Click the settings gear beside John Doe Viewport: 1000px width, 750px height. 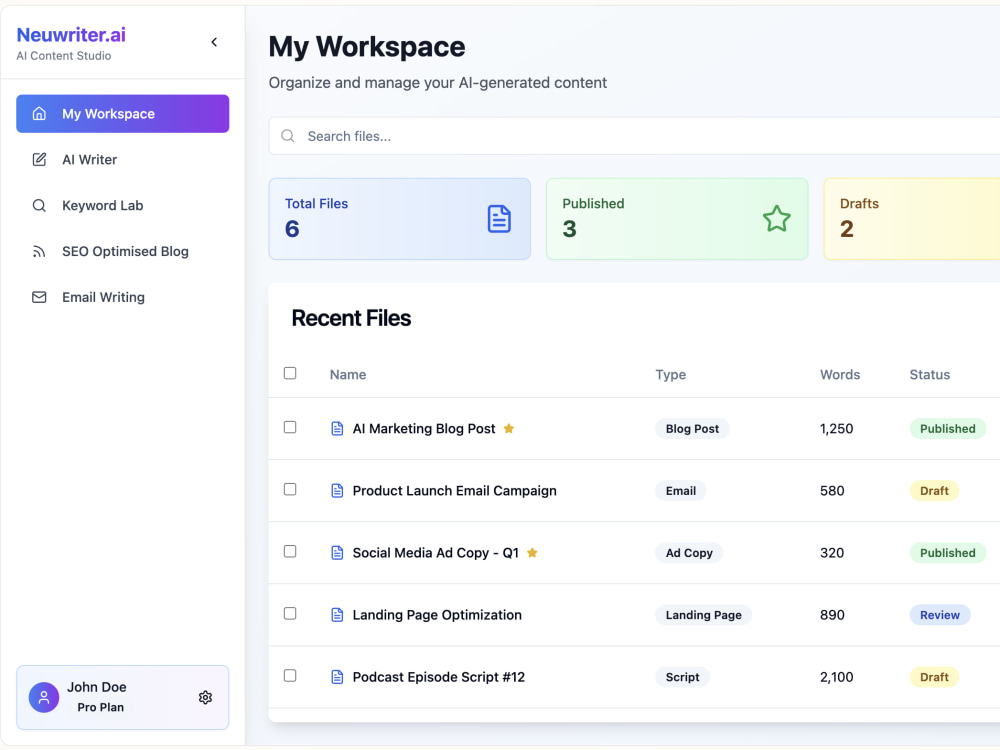(205, 697)
